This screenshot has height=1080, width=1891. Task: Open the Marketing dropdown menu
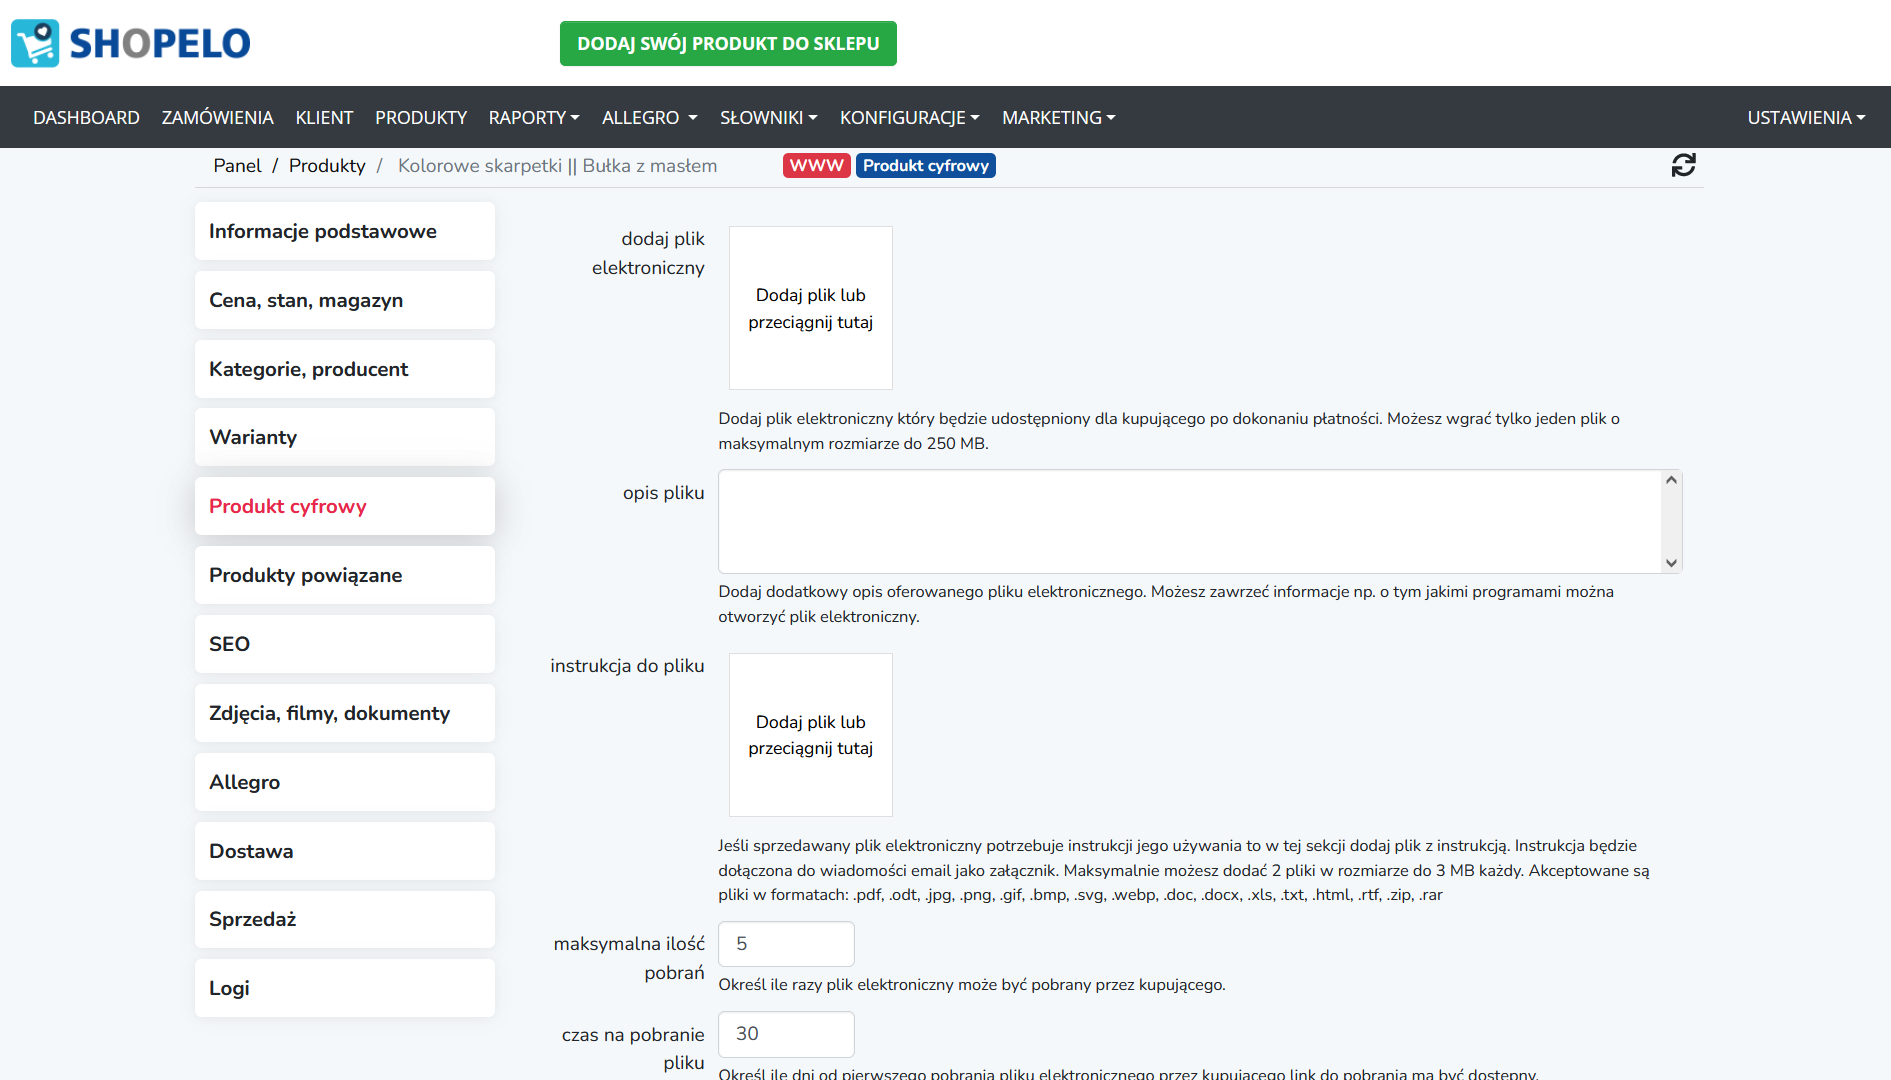(x=1059, y=117)
